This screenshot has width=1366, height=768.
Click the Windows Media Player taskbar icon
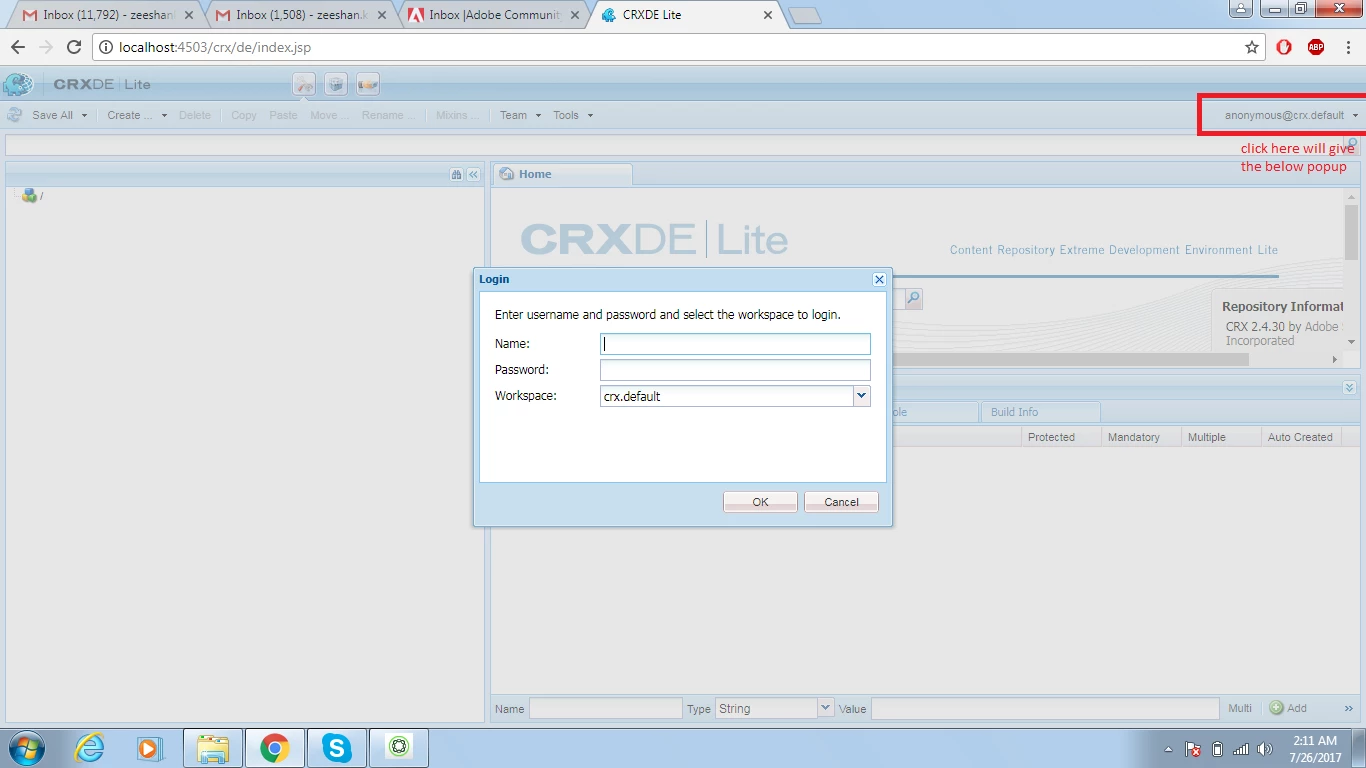coord(150,748)
